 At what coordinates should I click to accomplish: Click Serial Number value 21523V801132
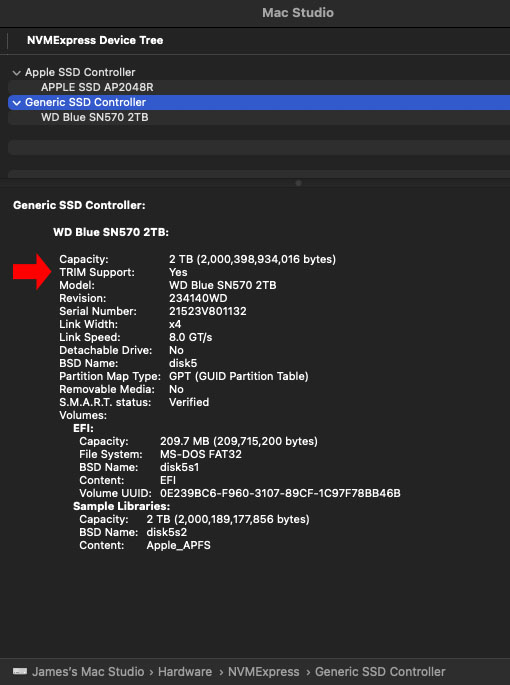208,311
